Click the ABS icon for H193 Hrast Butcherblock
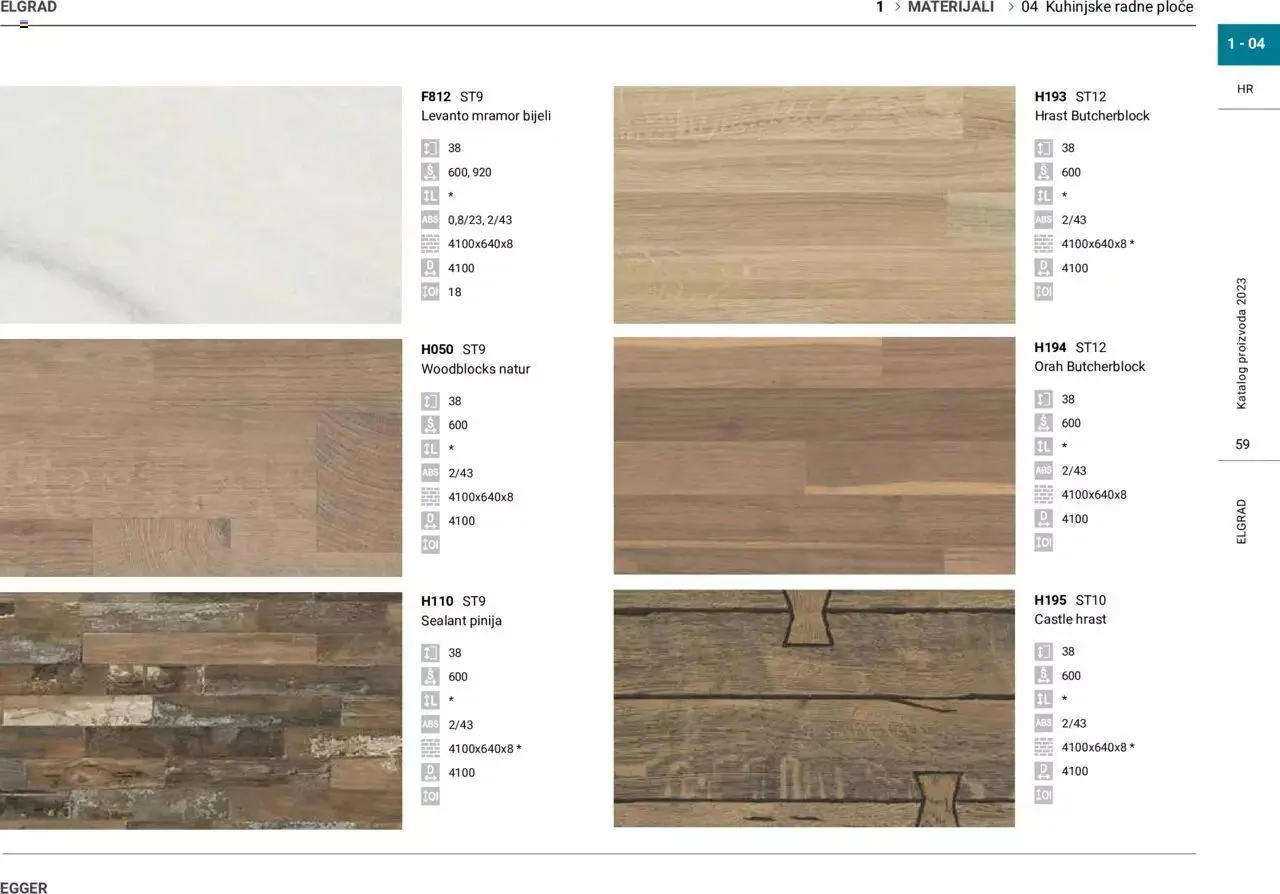The height and width of the screenshot is (894, 1280). tap(1043, 220)
